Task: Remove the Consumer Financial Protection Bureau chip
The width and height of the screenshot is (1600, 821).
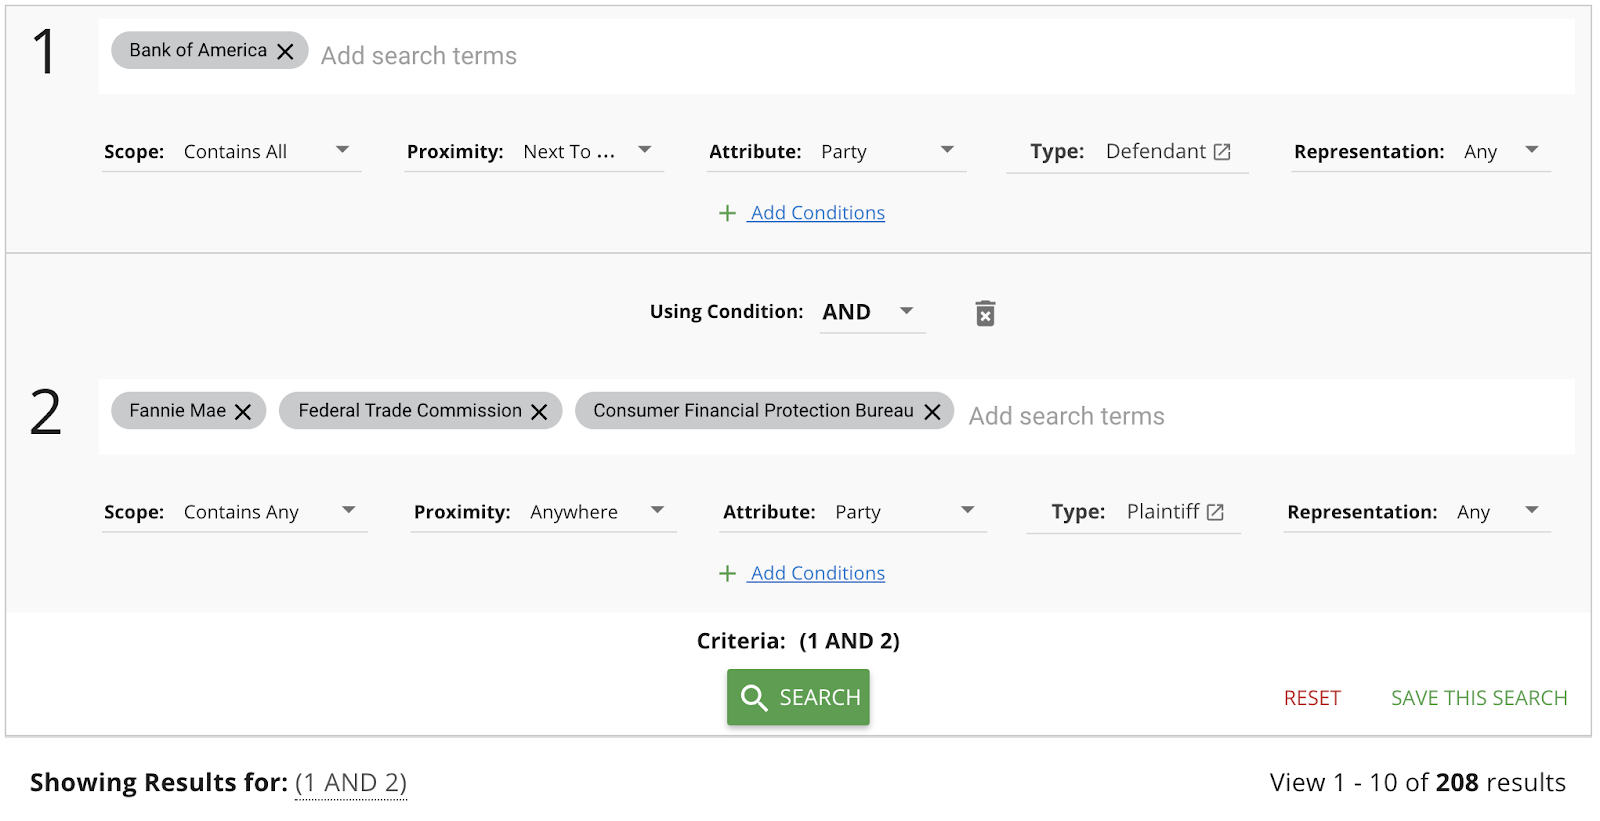Action: pyautogui.click(x=932, y=412)
